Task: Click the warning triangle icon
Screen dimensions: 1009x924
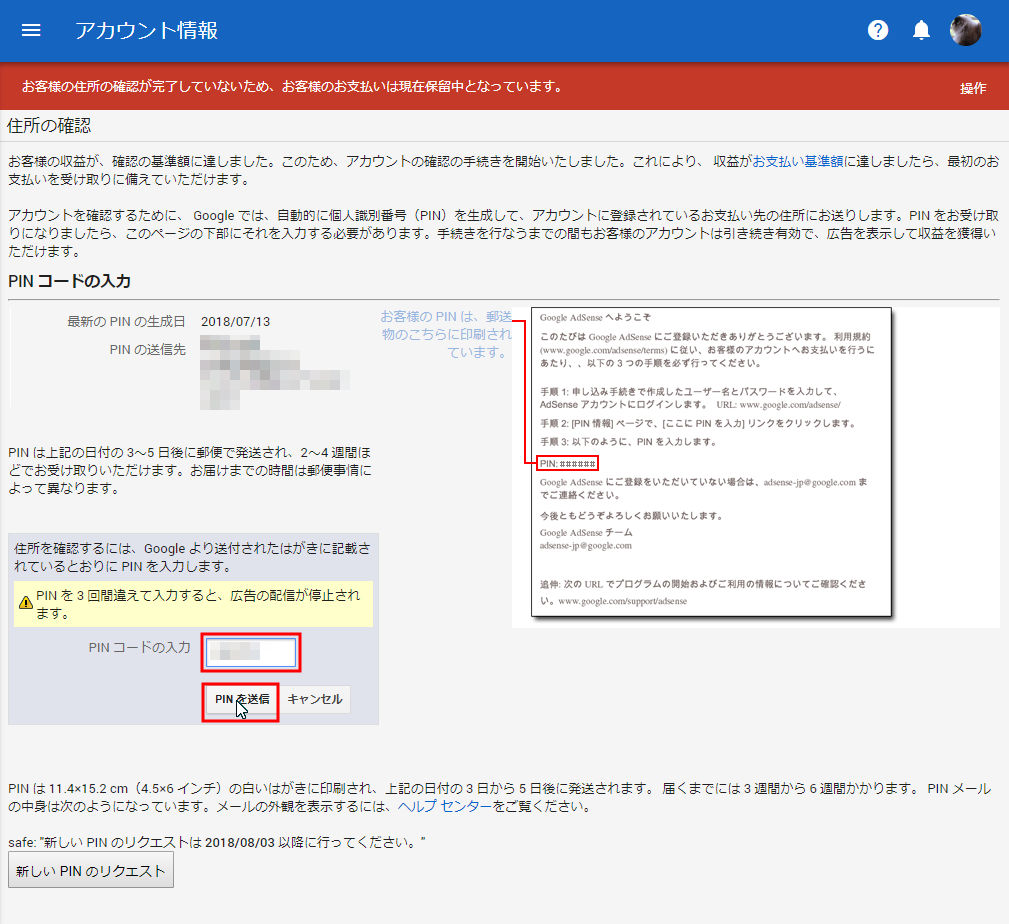Action: (26, 603)
